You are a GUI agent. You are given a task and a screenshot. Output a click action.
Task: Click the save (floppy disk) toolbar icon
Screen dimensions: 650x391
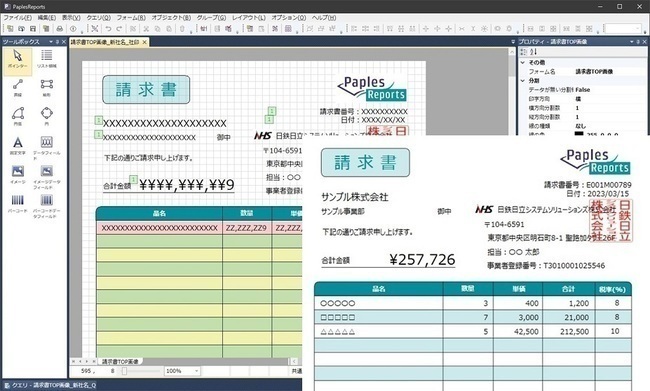pyautogui.click(x=33, y=29)
